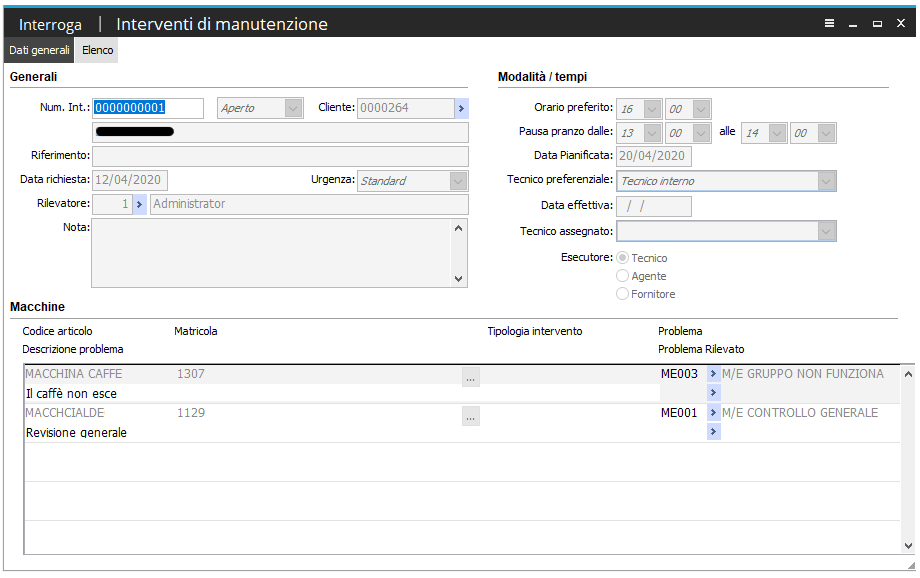The image size is (920, 578).
Task: Click the matricola 1307 cell
Action: click(191, 374)
